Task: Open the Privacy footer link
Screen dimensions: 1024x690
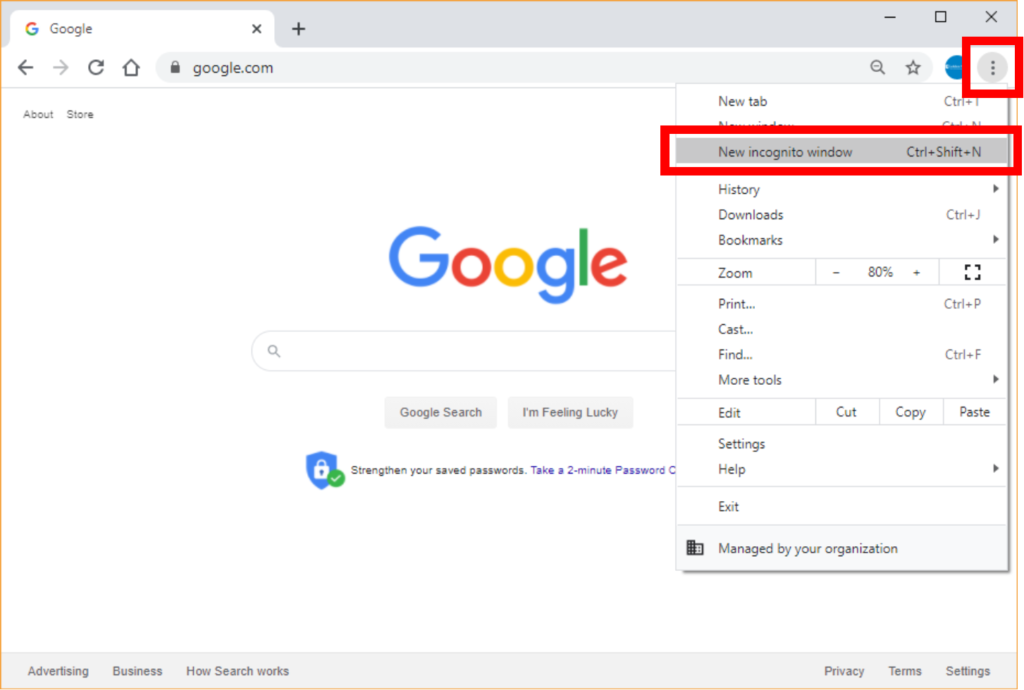Action: (x=844, y=671)
